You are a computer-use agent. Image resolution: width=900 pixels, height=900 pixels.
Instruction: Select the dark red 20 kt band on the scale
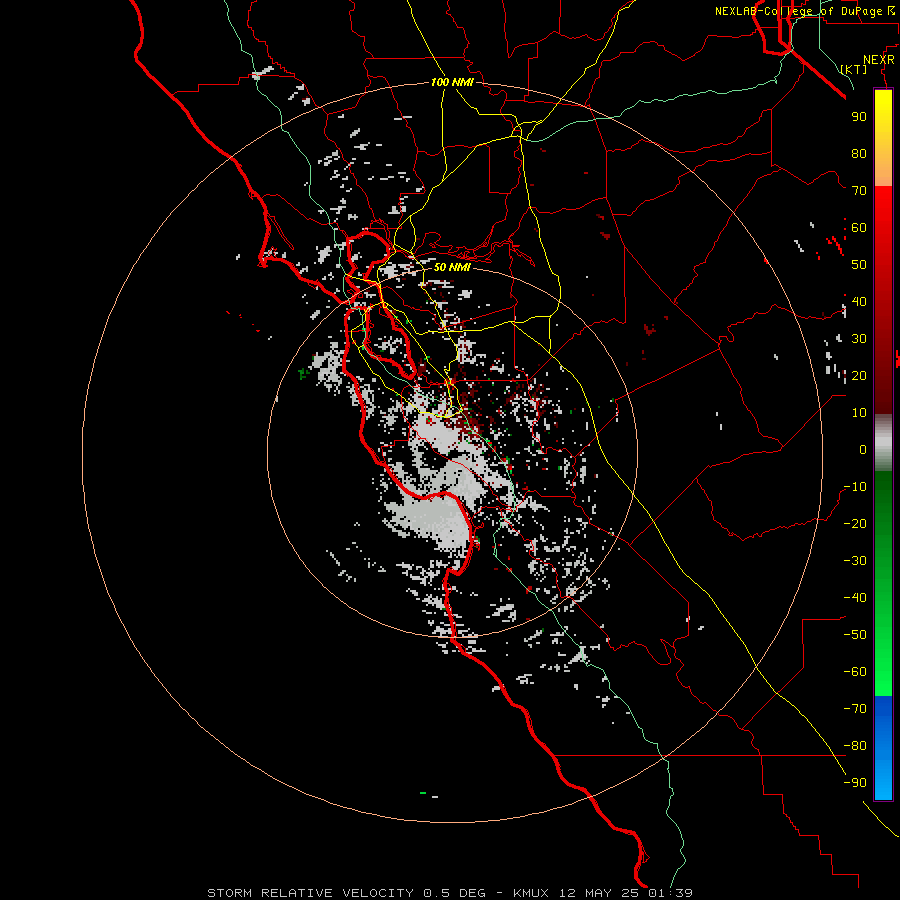point(883,375)
